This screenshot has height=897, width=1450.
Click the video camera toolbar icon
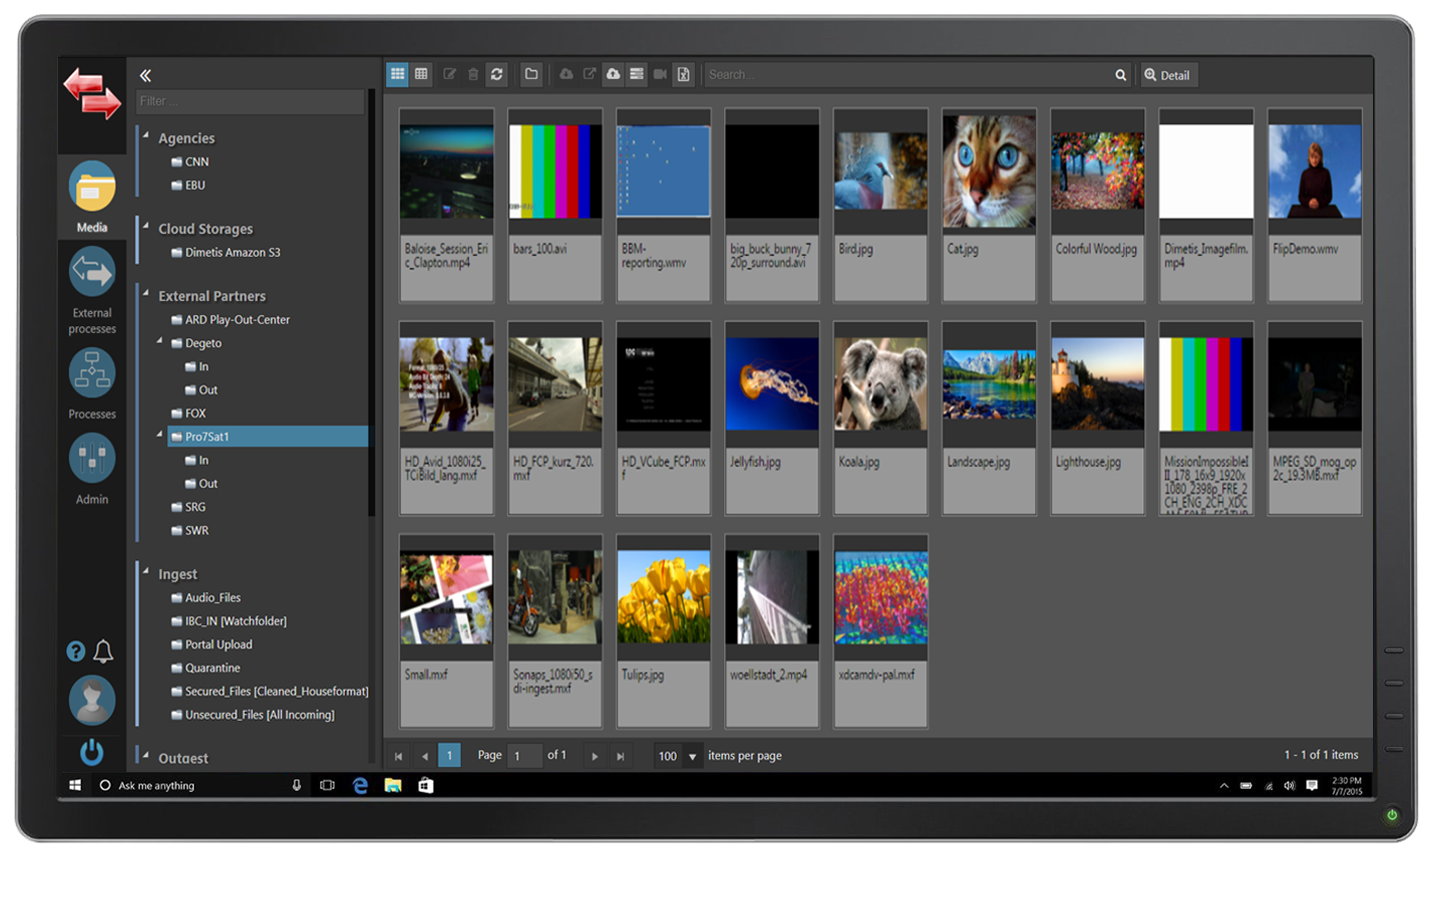click(x=660, y=74)
